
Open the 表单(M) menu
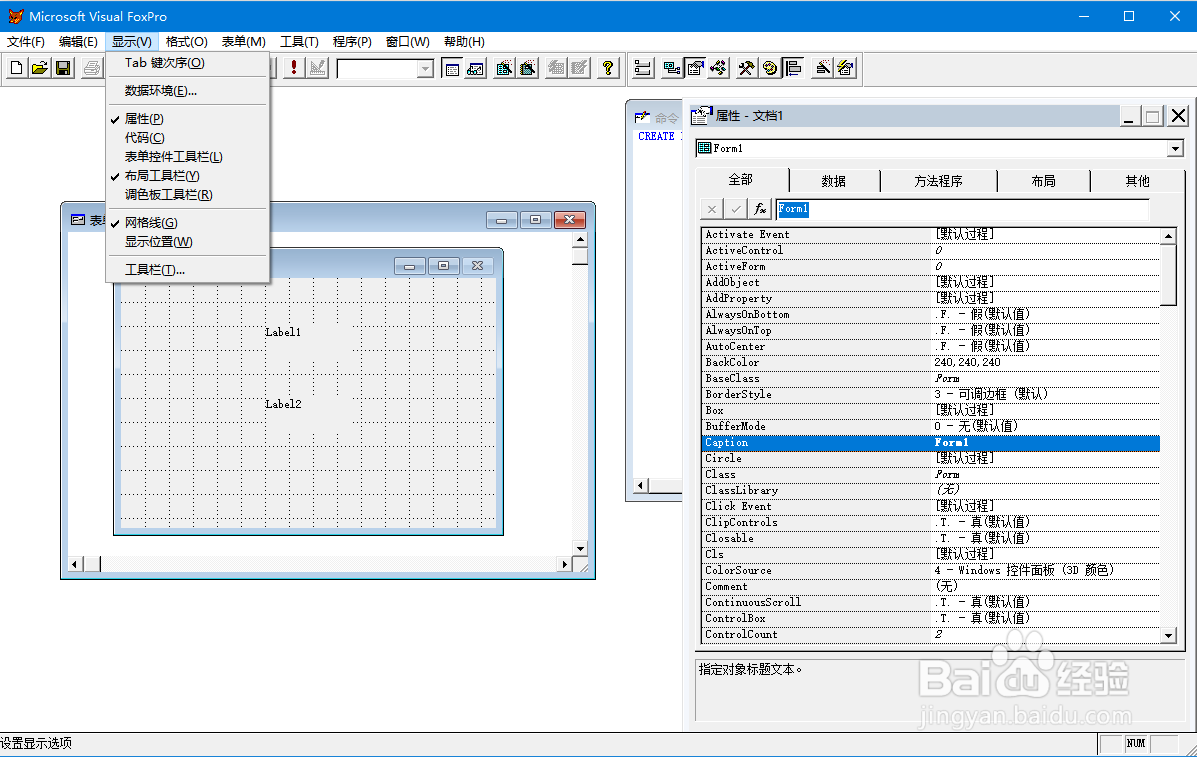click(244, 41)
